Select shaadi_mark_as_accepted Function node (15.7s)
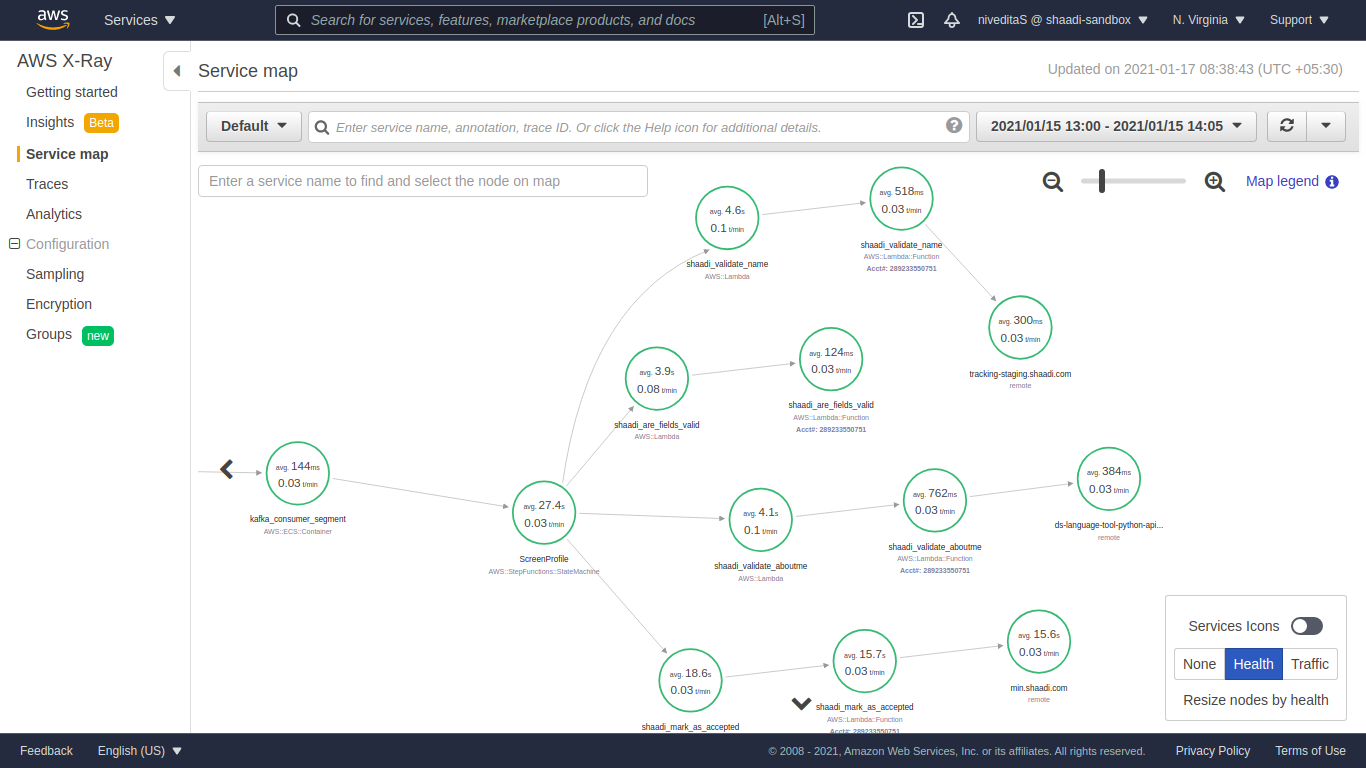 (x=865, y=662)
